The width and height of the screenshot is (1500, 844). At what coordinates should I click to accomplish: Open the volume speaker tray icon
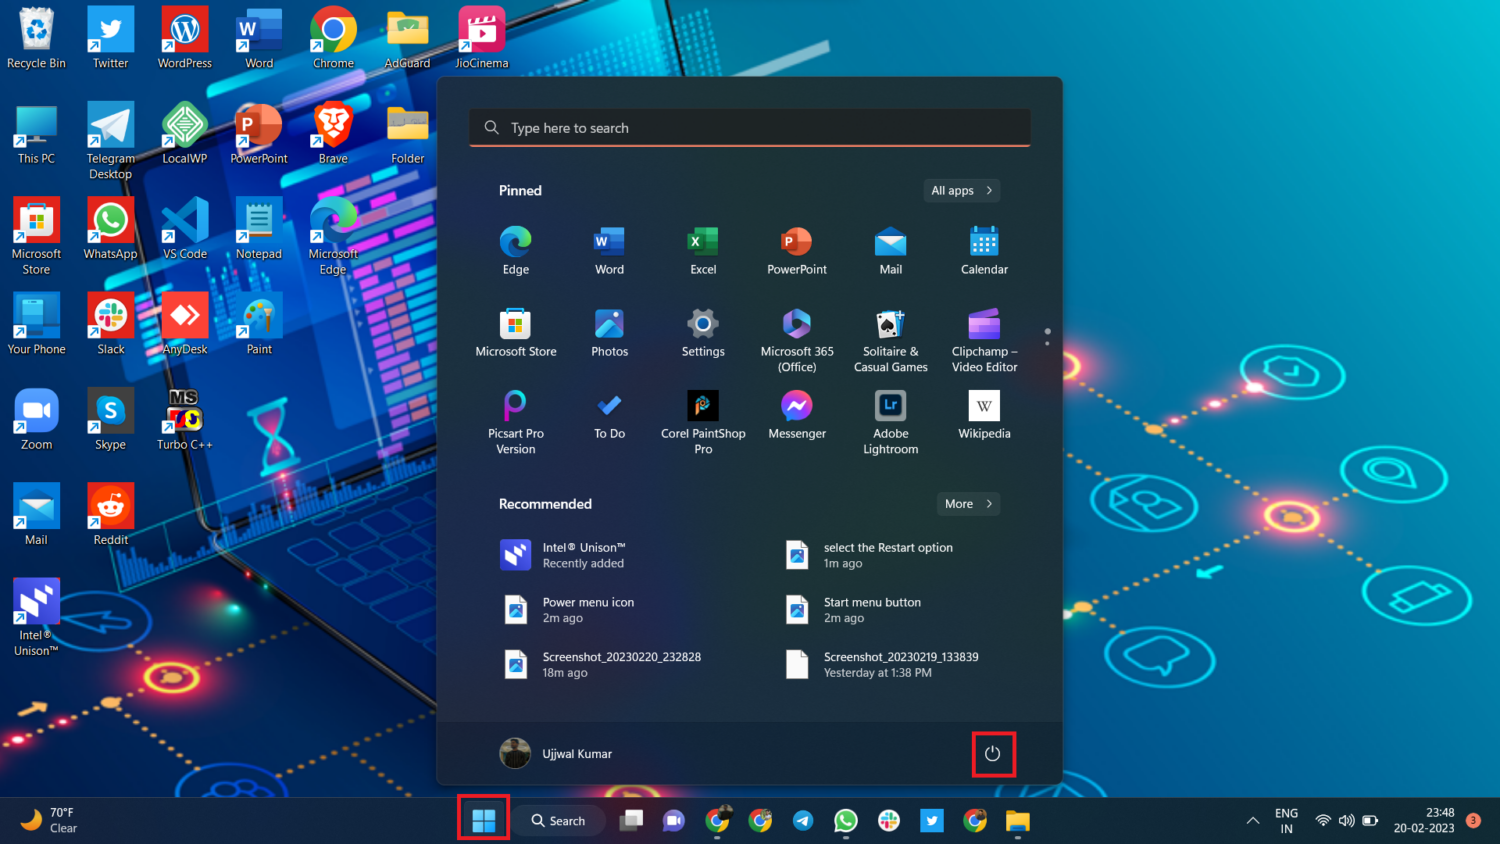pyautogui.click(x=1346, y=821)
